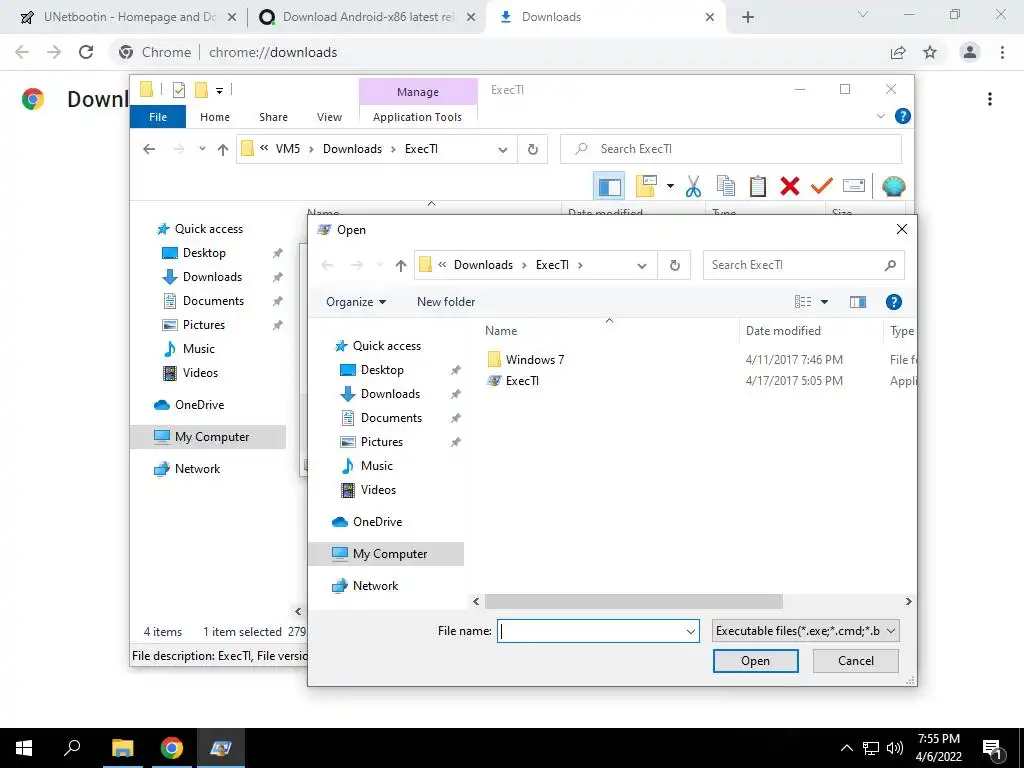Click the Copy icon in Explorer toolbar
The height and width of the screenshot is (768, 1024).
(726, 186)
